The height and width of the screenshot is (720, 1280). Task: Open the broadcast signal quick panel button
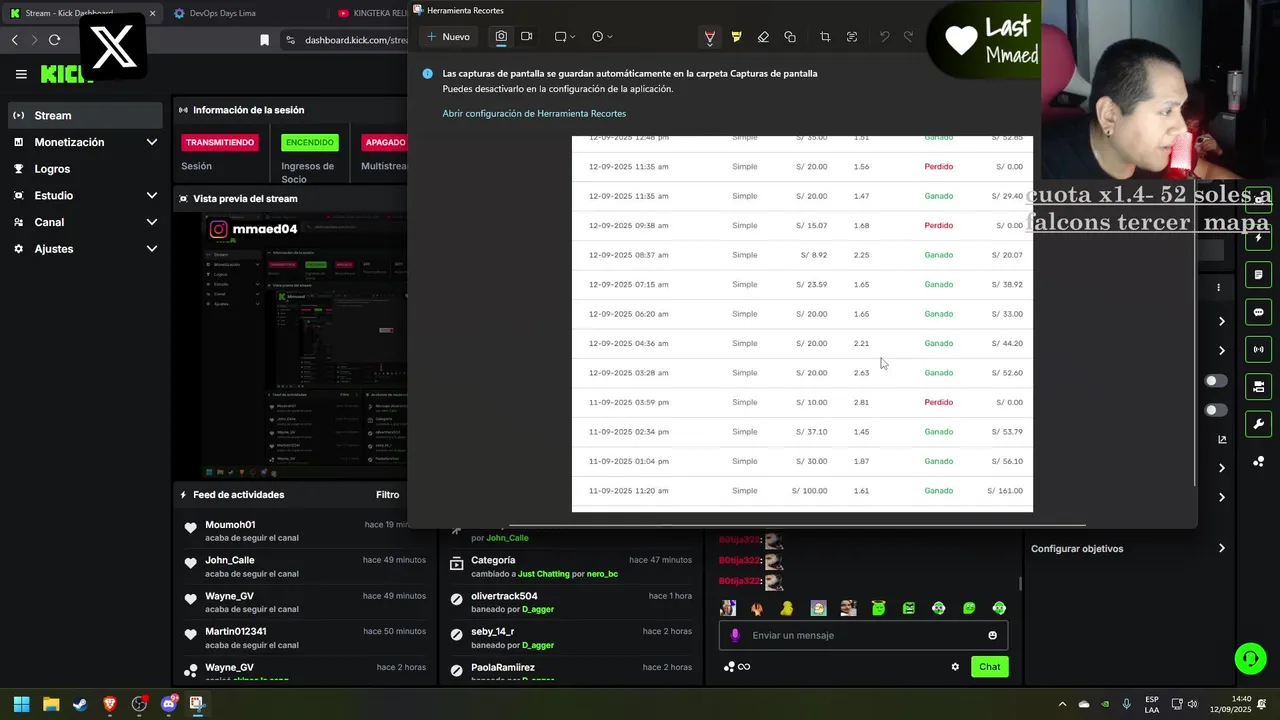1258,349
